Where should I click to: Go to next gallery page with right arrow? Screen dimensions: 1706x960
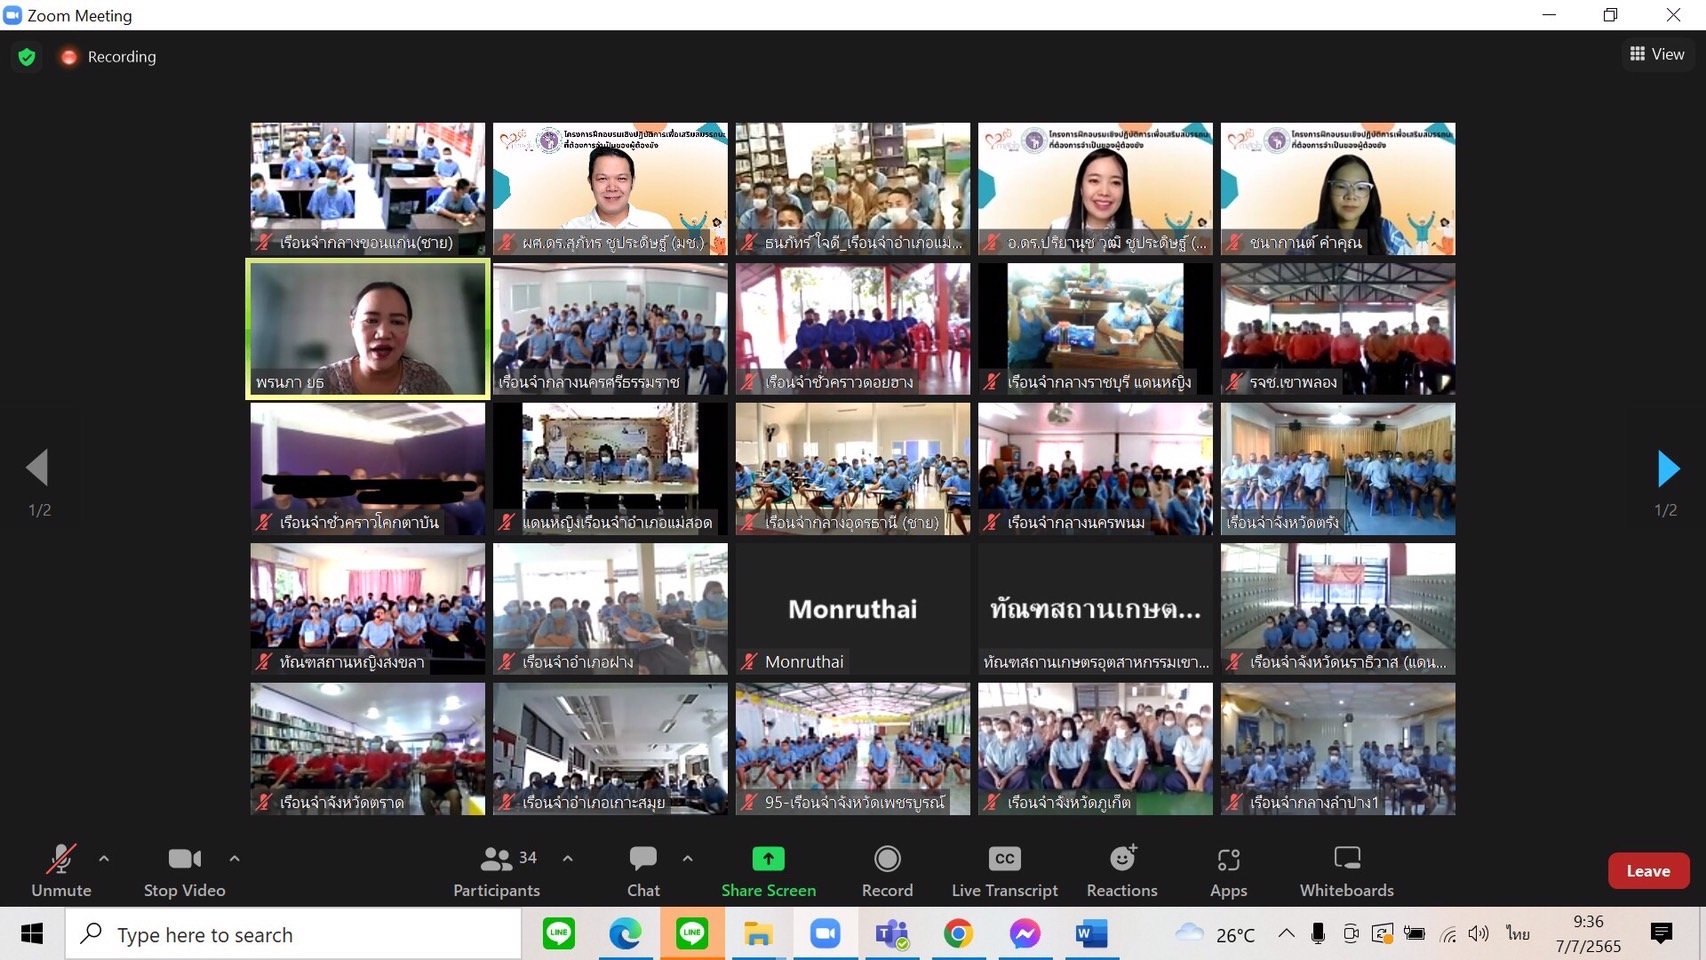pos(1667,468)
